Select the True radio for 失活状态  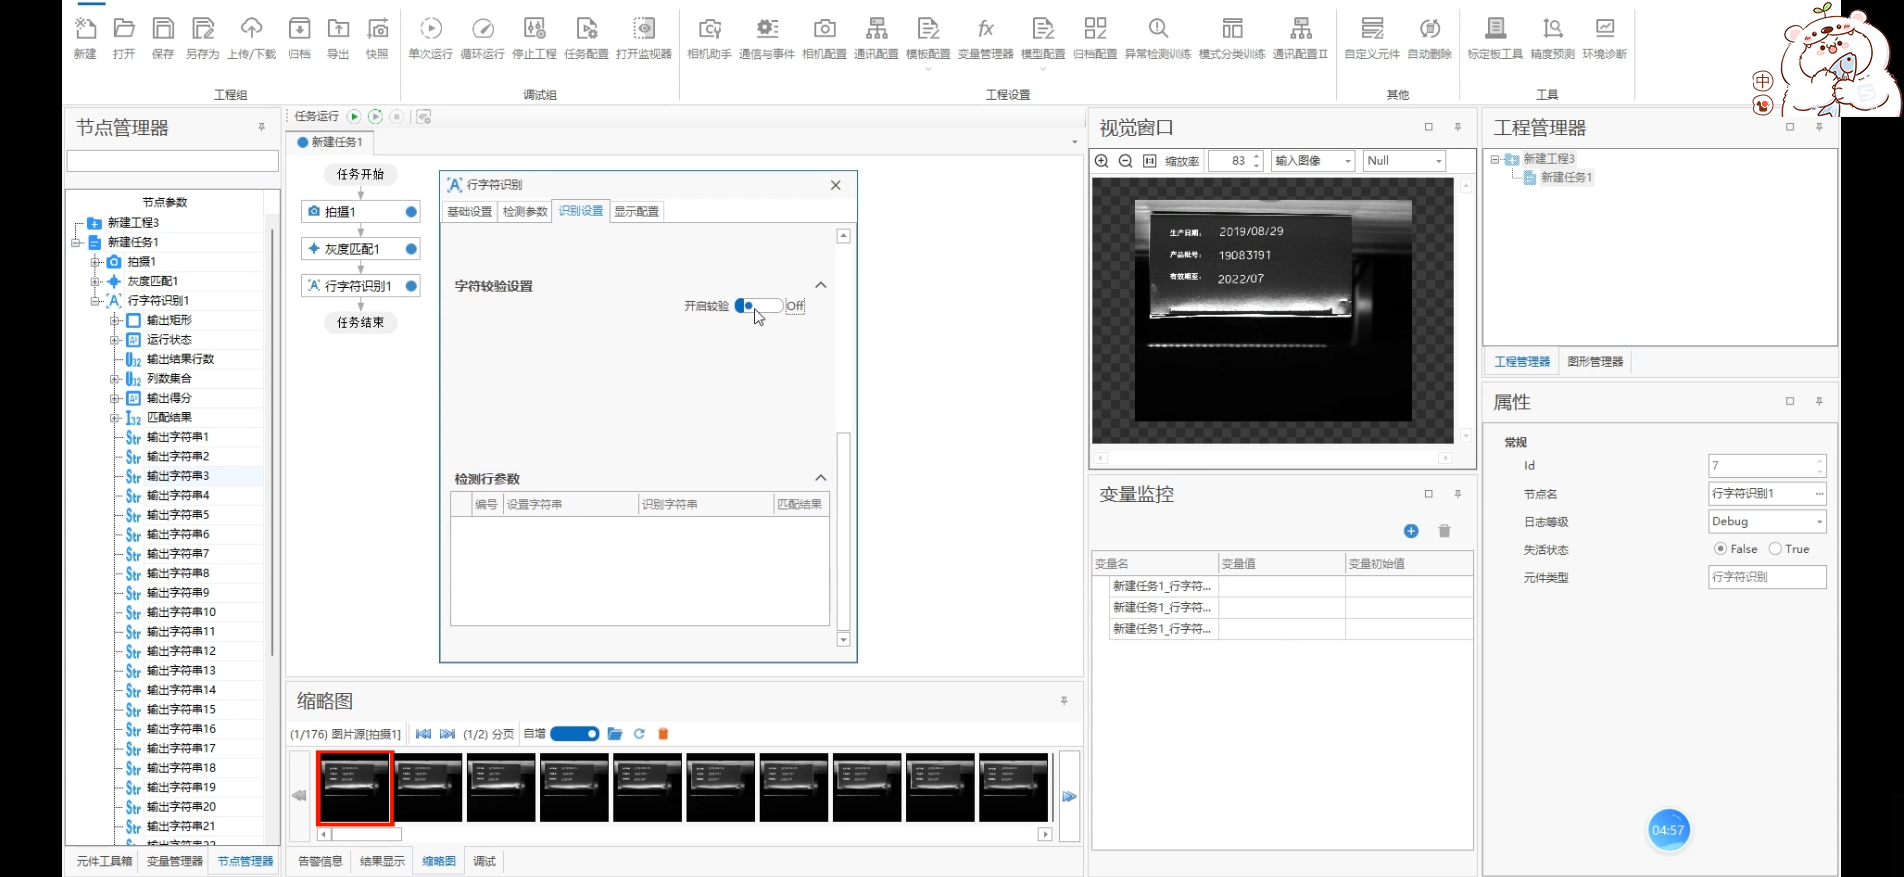click(1775, 549)
